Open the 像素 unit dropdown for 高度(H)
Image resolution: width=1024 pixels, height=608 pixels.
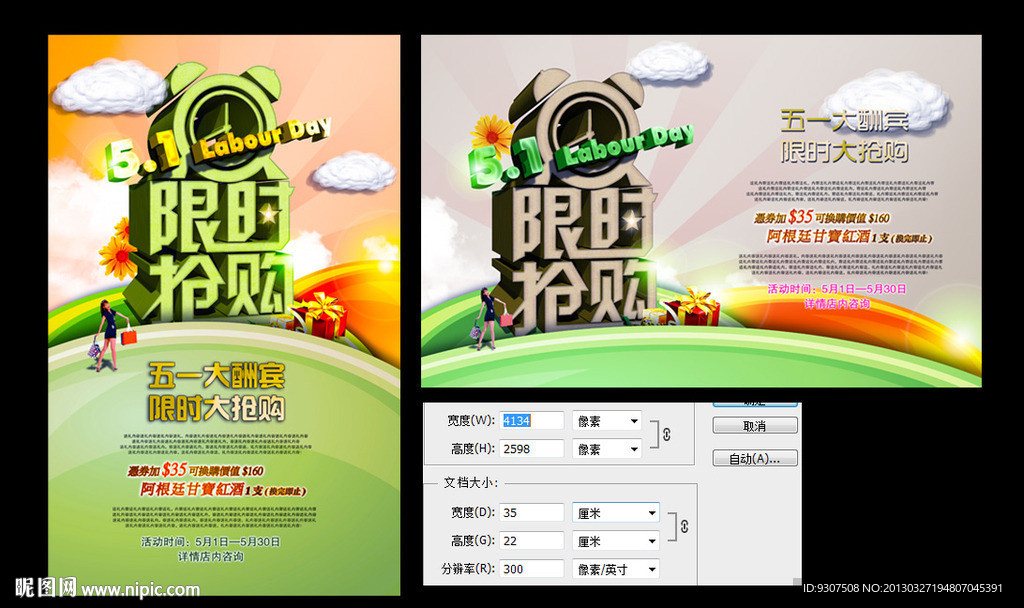(607, 449)
